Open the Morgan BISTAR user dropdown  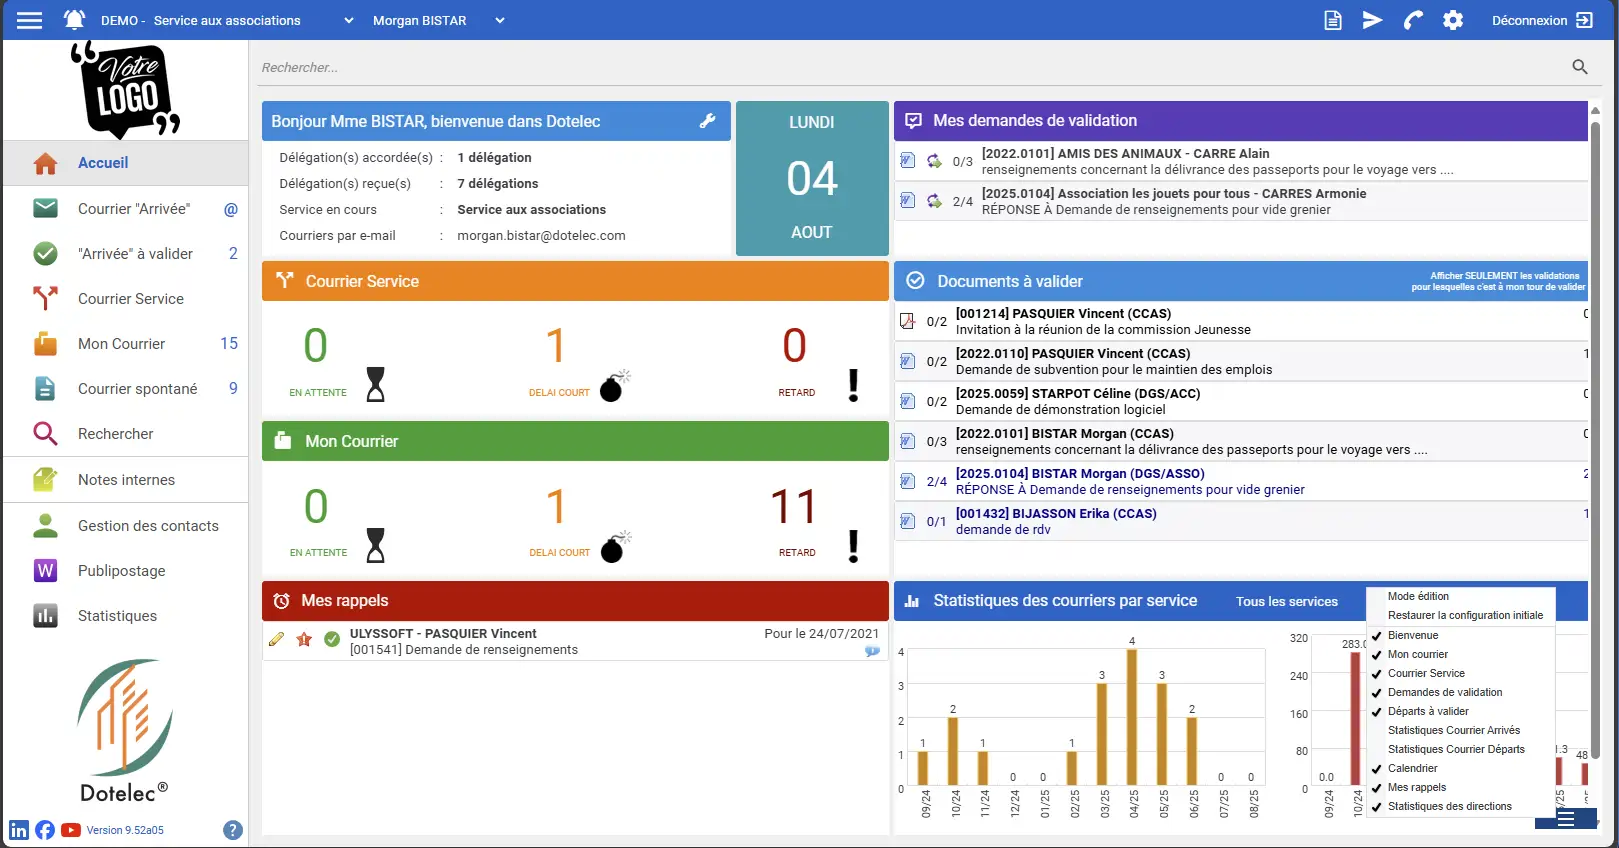tap(499, 20)
